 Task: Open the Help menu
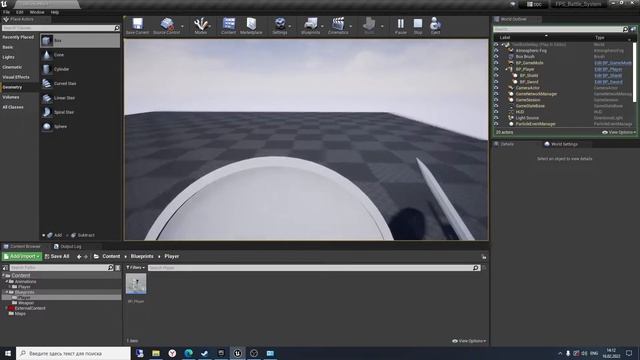tap(55, 12)
